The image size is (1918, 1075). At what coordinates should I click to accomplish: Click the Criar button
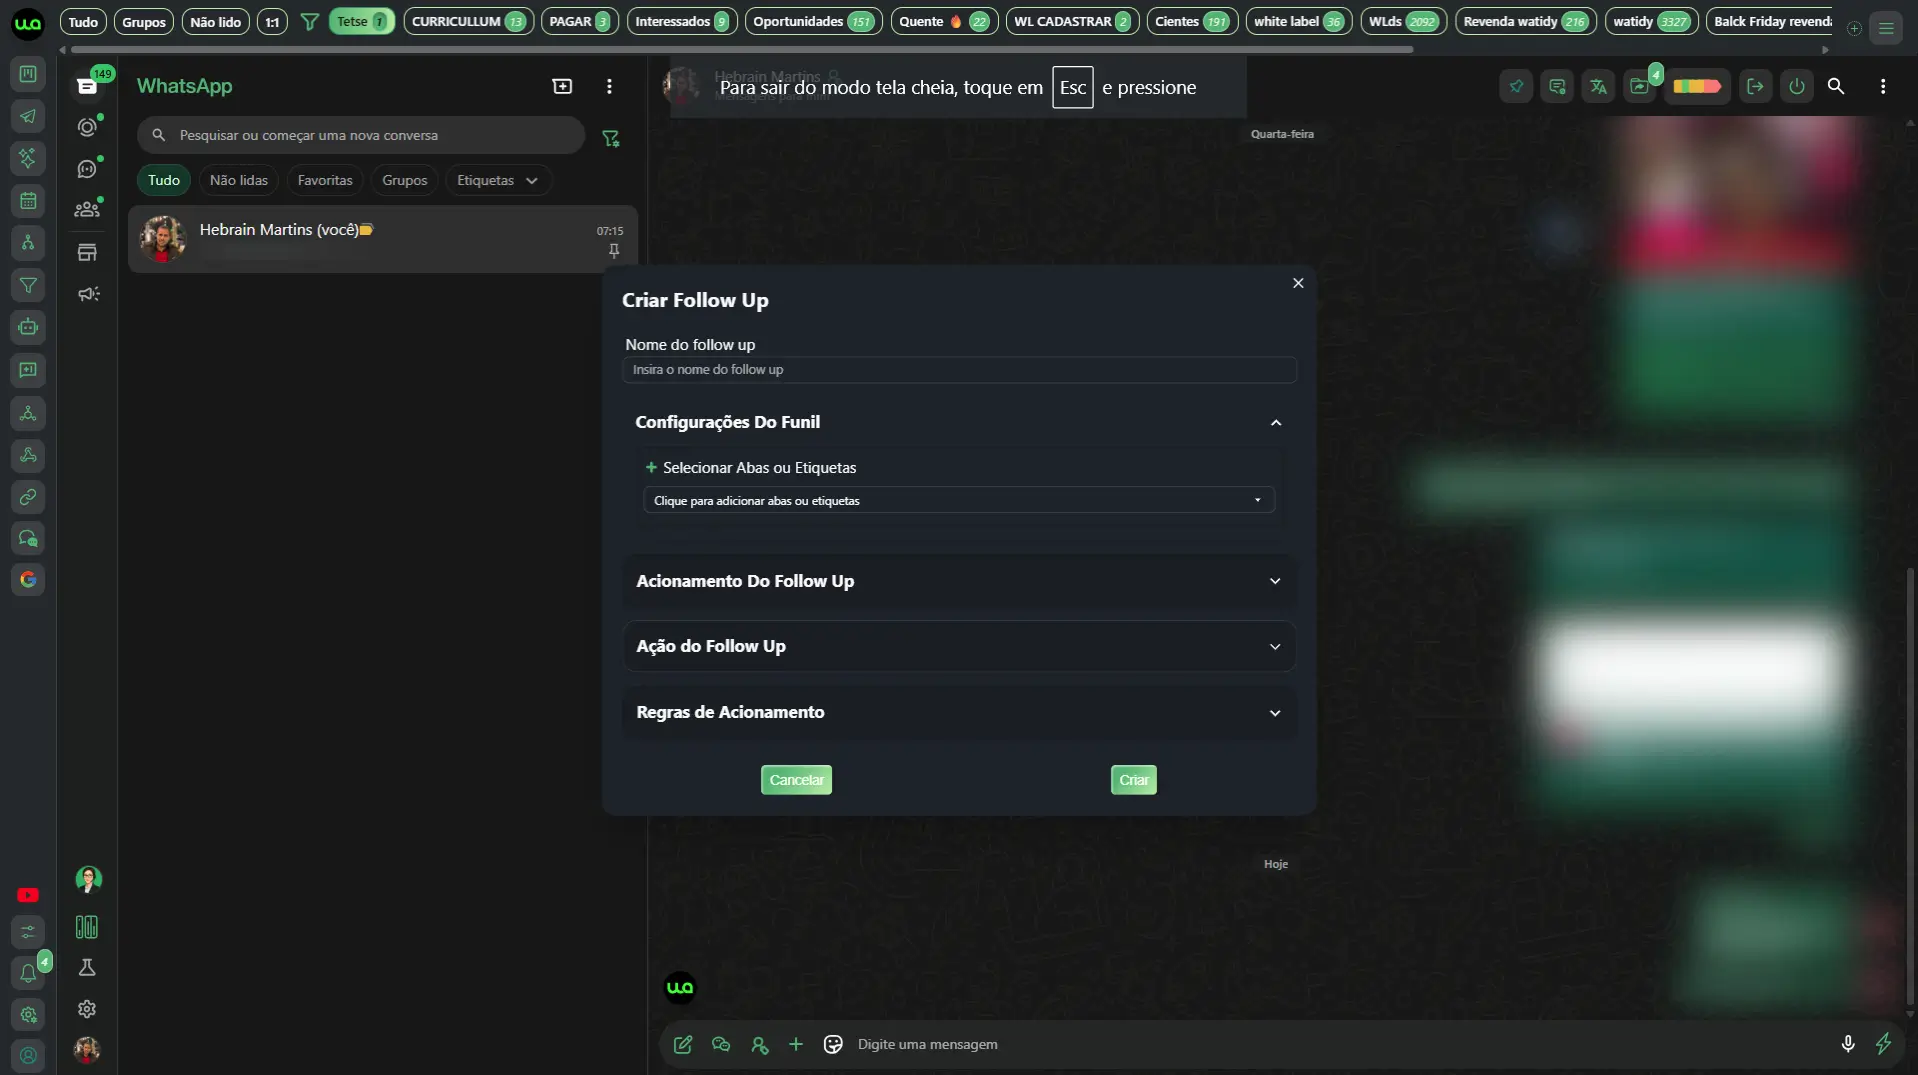(x=1133, y=780)
